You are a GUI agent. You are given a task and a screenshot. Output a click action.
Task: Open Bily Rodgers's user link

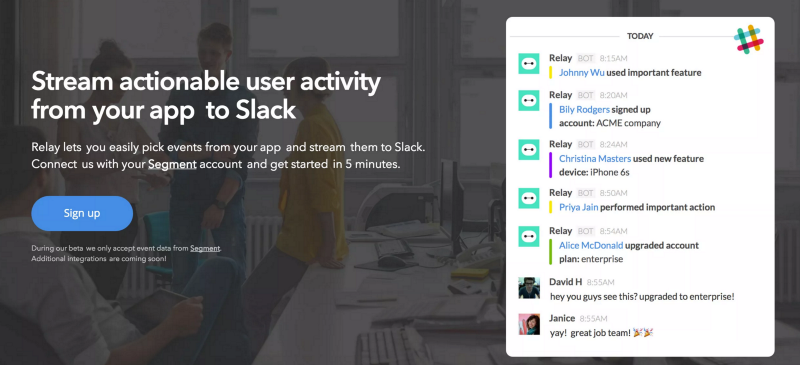[x=584, y=109]
